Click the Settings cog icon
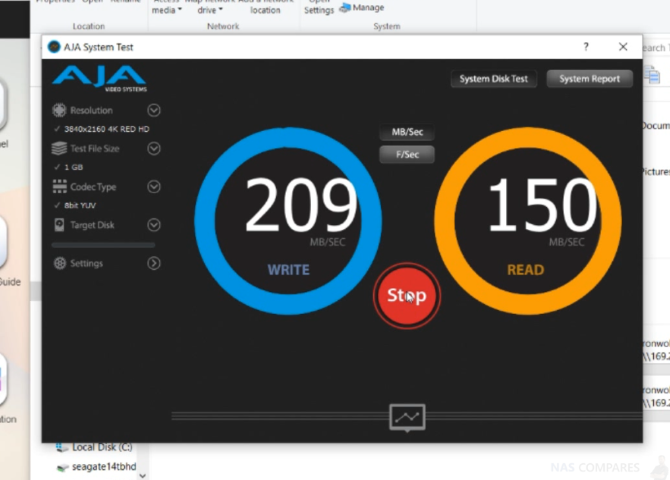670x480 pixels. (59, 263)
